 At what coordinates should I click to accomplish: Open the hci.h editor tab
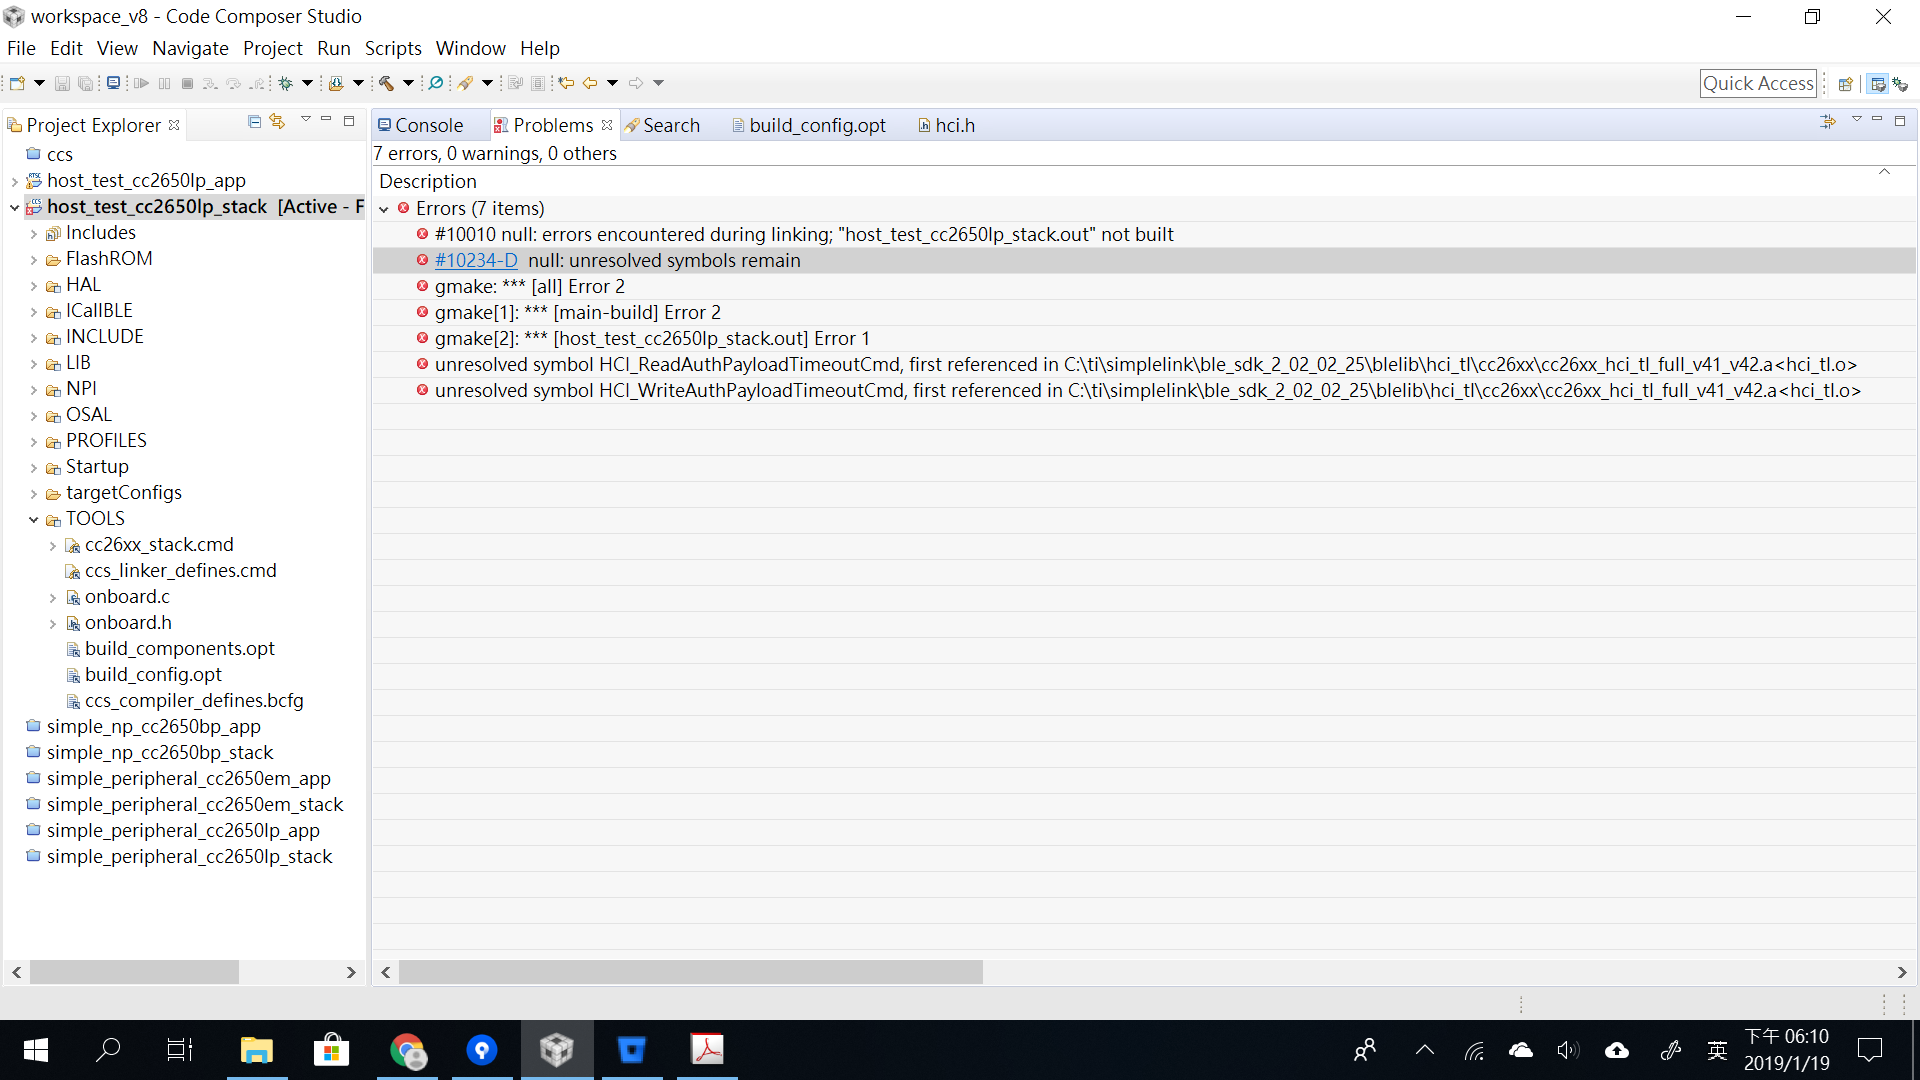click(946, 125)
